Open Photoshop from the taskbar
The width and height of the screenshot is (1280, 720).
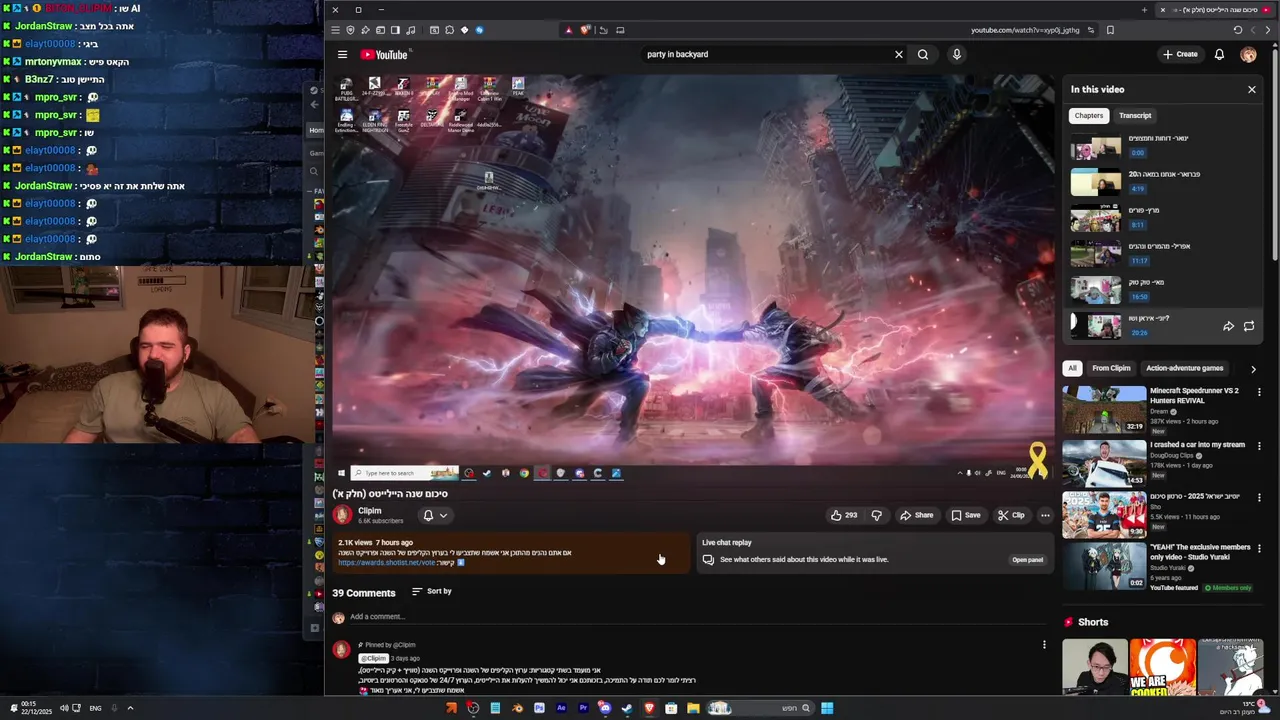539,708
